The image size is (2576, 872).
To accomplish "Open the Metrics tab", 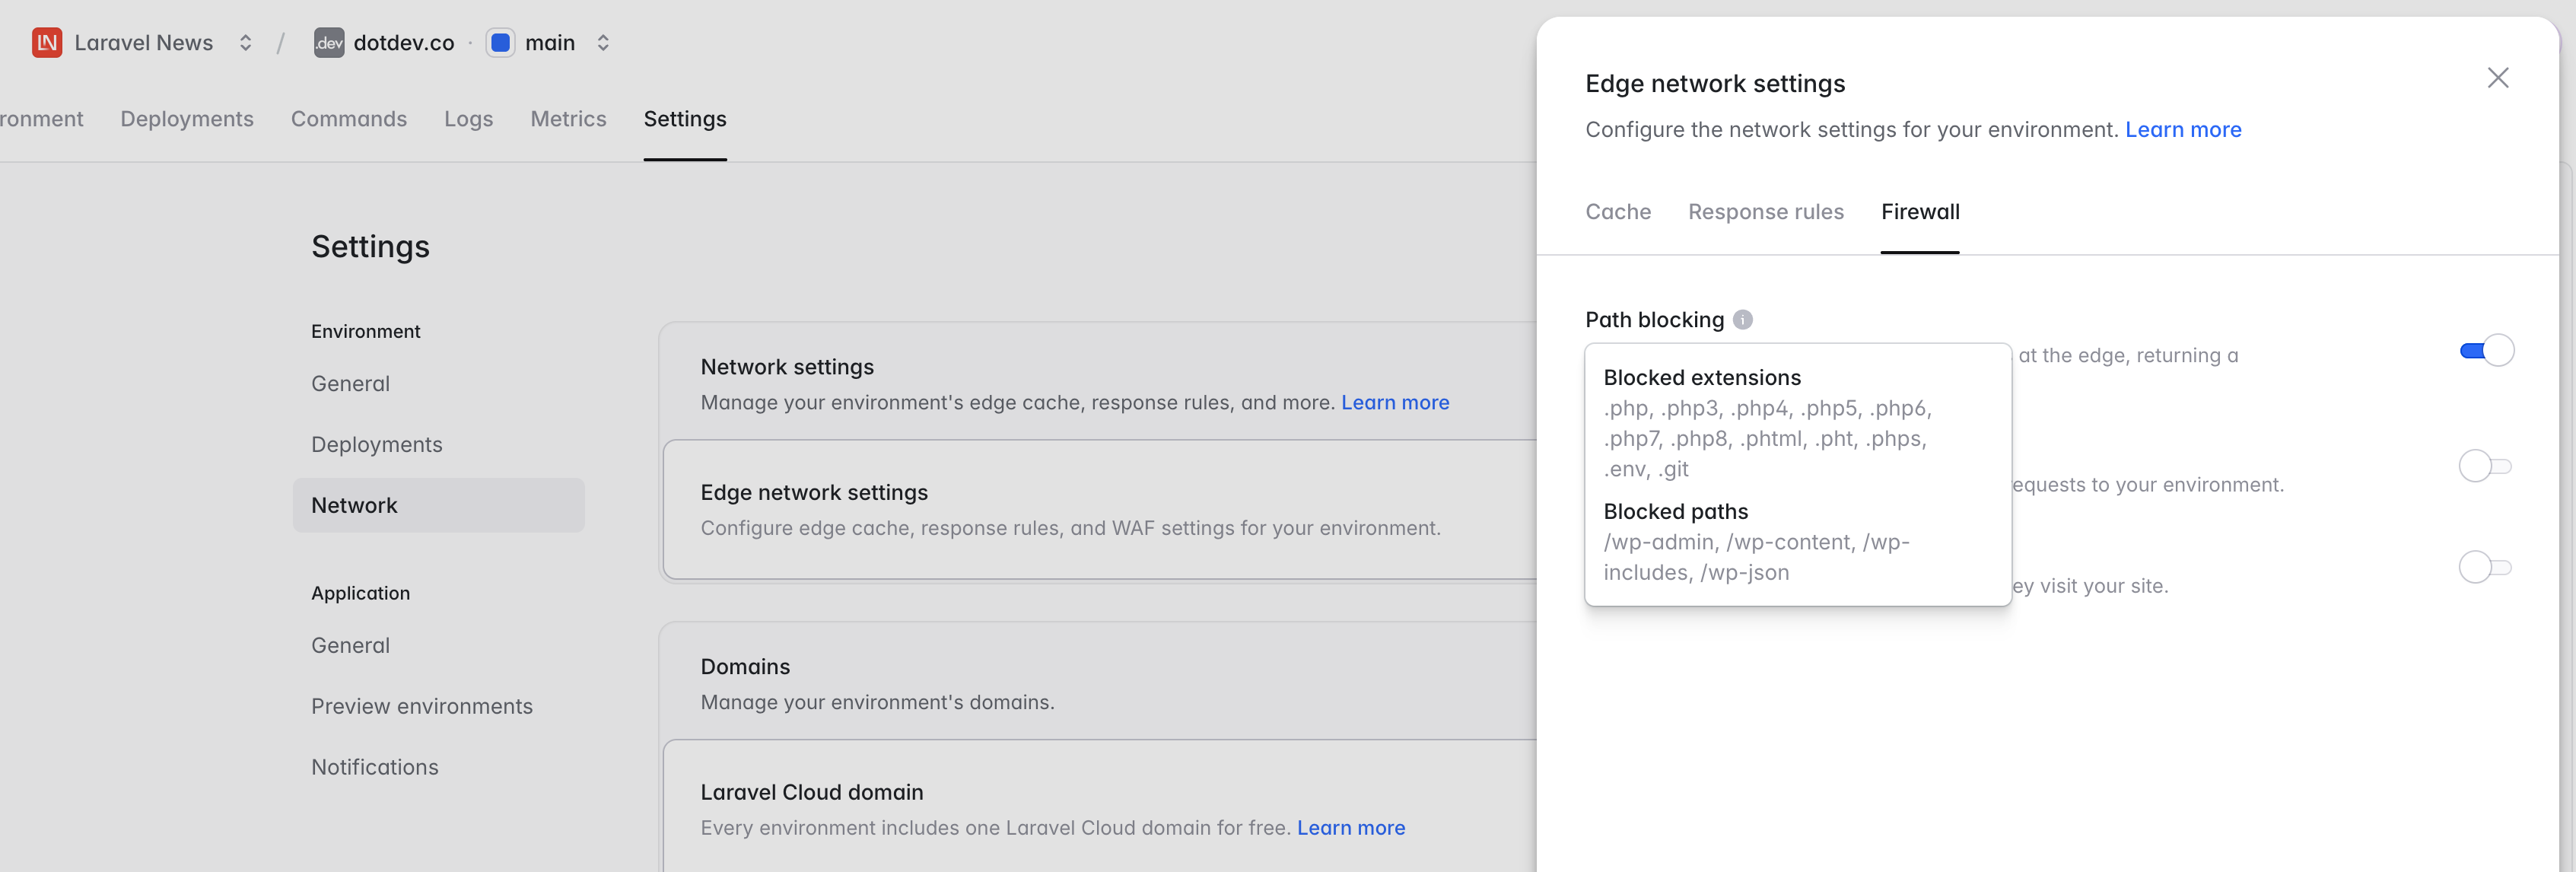I will coord(568,119).
